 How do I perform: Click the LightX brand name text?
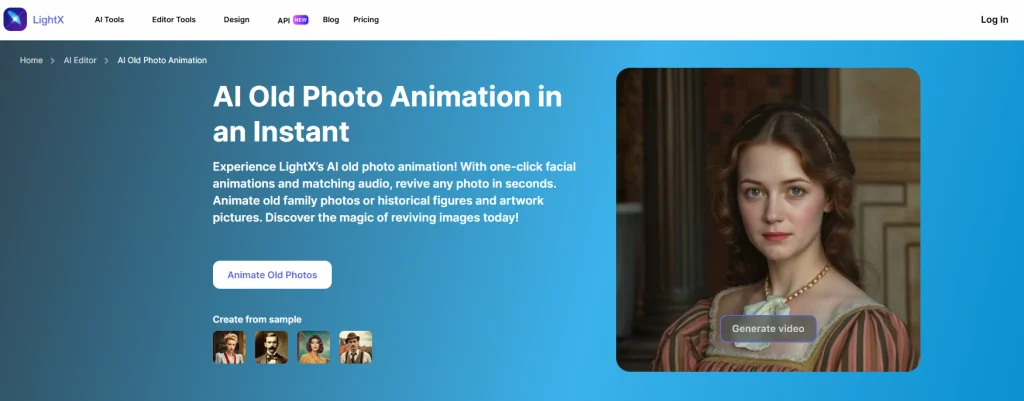click(49, 19)
